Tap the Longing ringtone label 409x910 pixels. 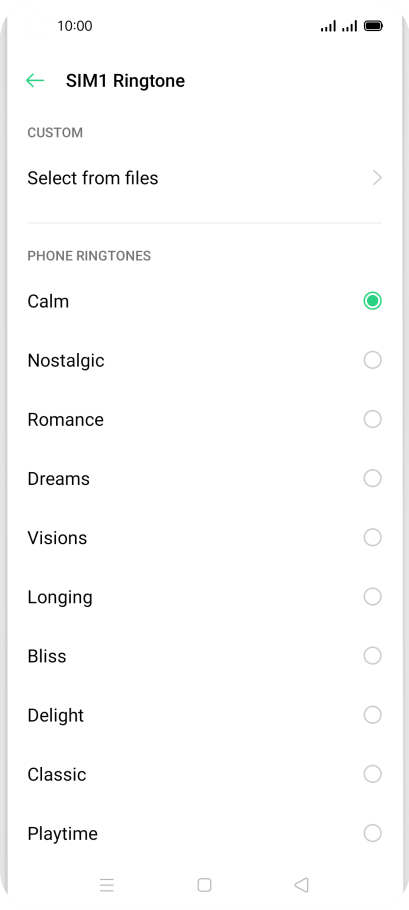[x=60, y=597]
